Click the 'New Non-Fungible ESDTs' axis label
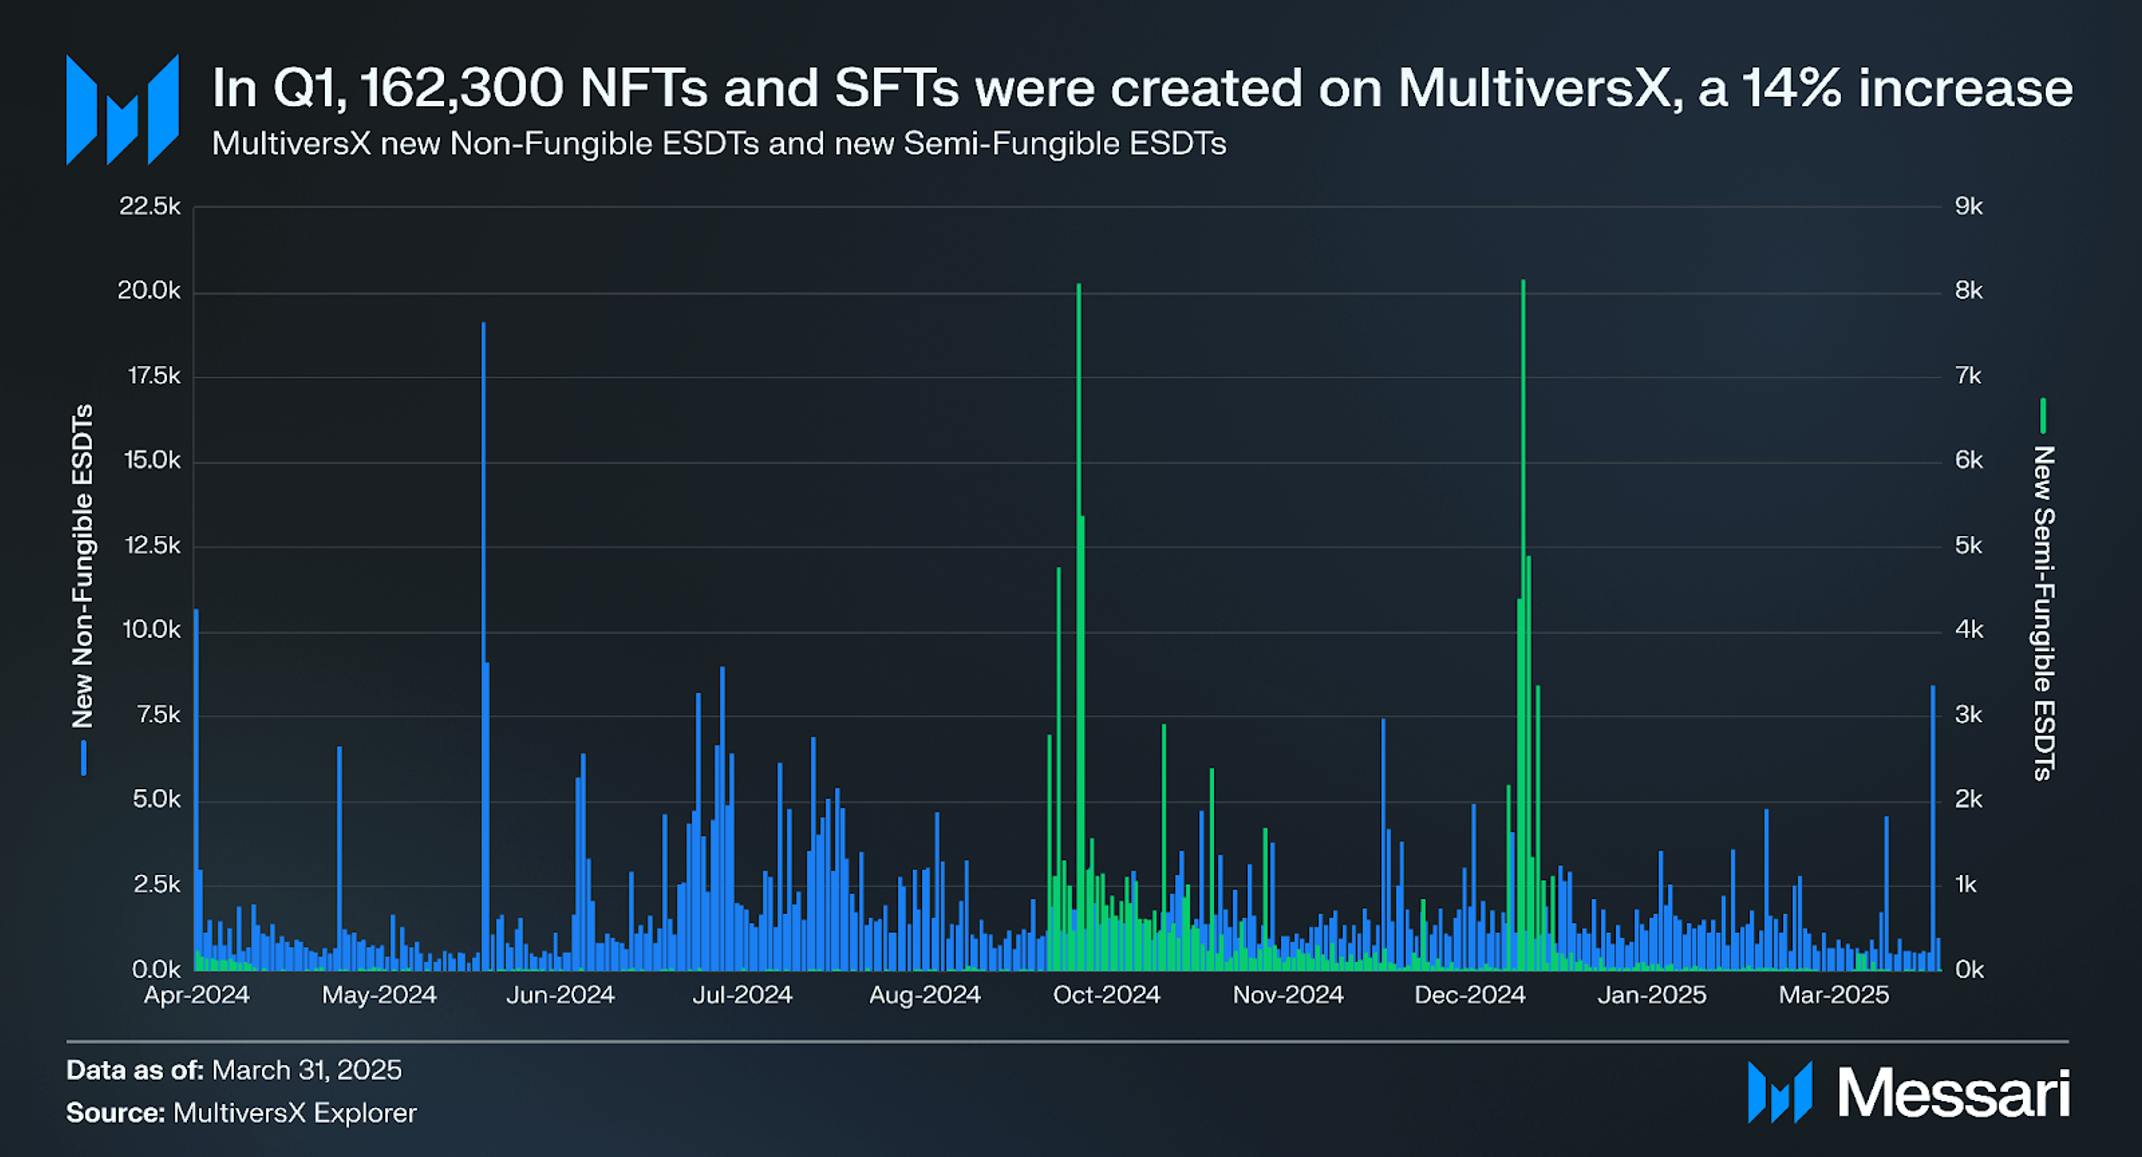Image resolution: width=2142 pixels, height=1157 pixels. tap(83, 566)
